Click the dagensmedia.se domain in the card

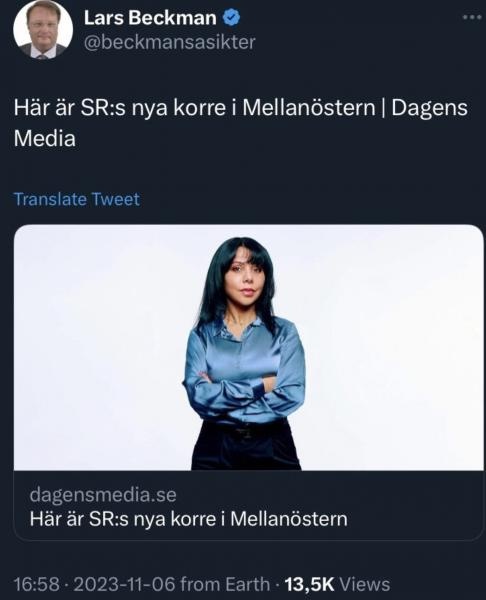103,495
